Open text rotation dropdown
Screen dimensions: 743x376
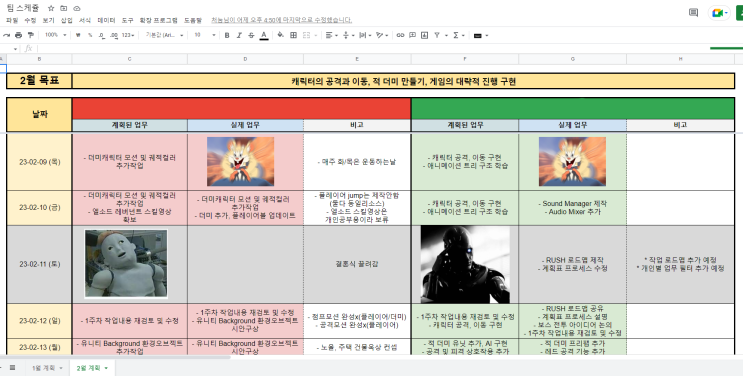click(381, 35)
